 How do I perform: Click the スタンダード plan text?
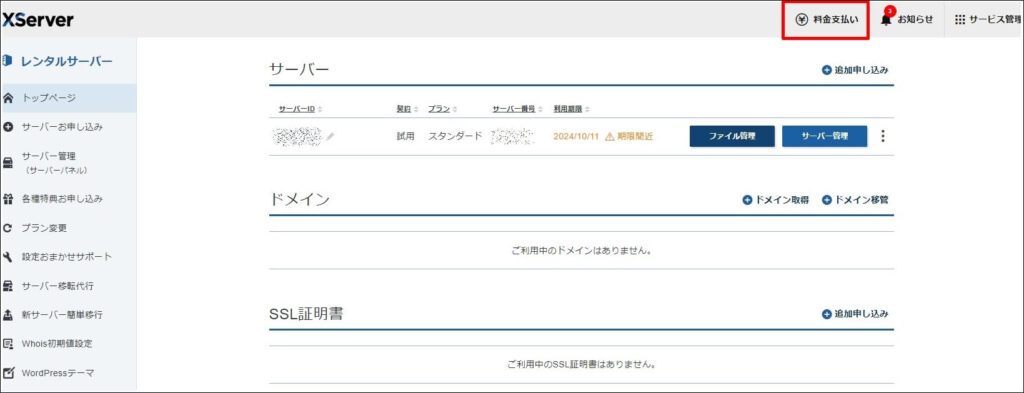coord(455,136)
